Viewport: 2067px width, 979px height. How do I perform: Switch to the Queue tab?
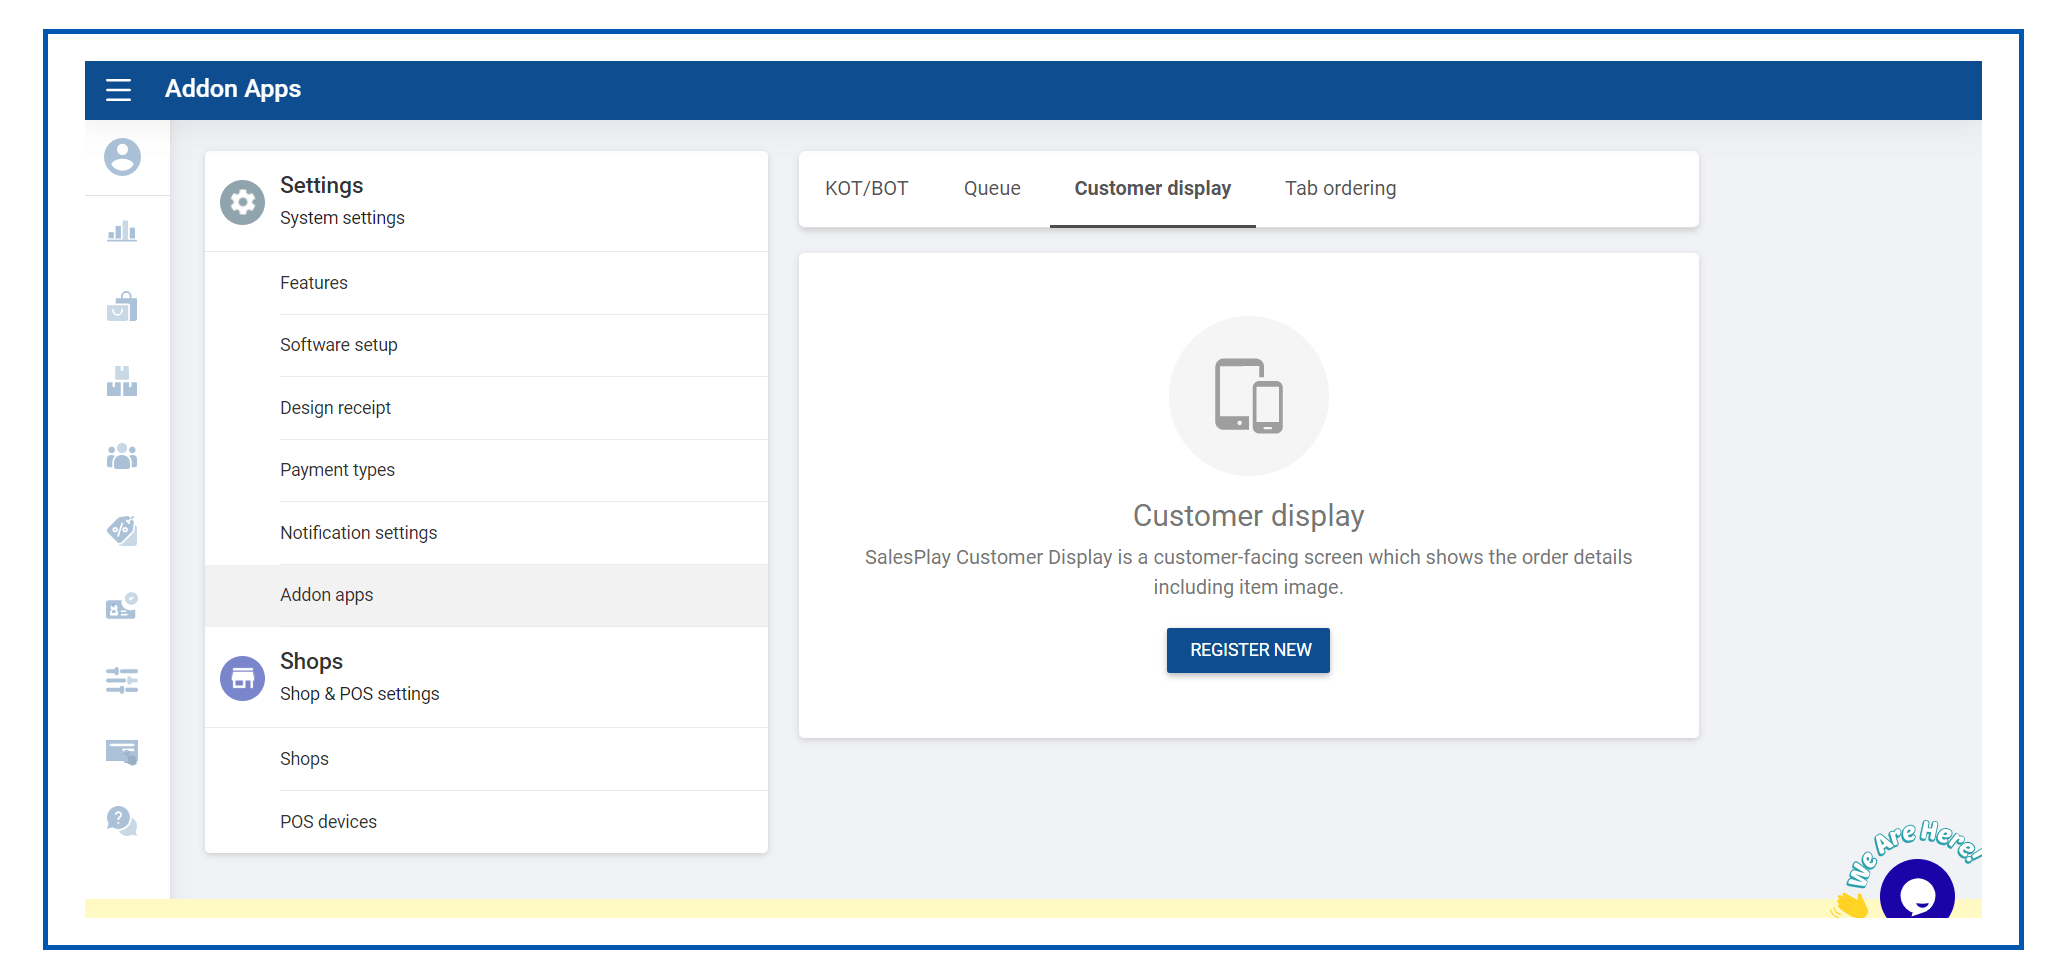coord(991,189)
